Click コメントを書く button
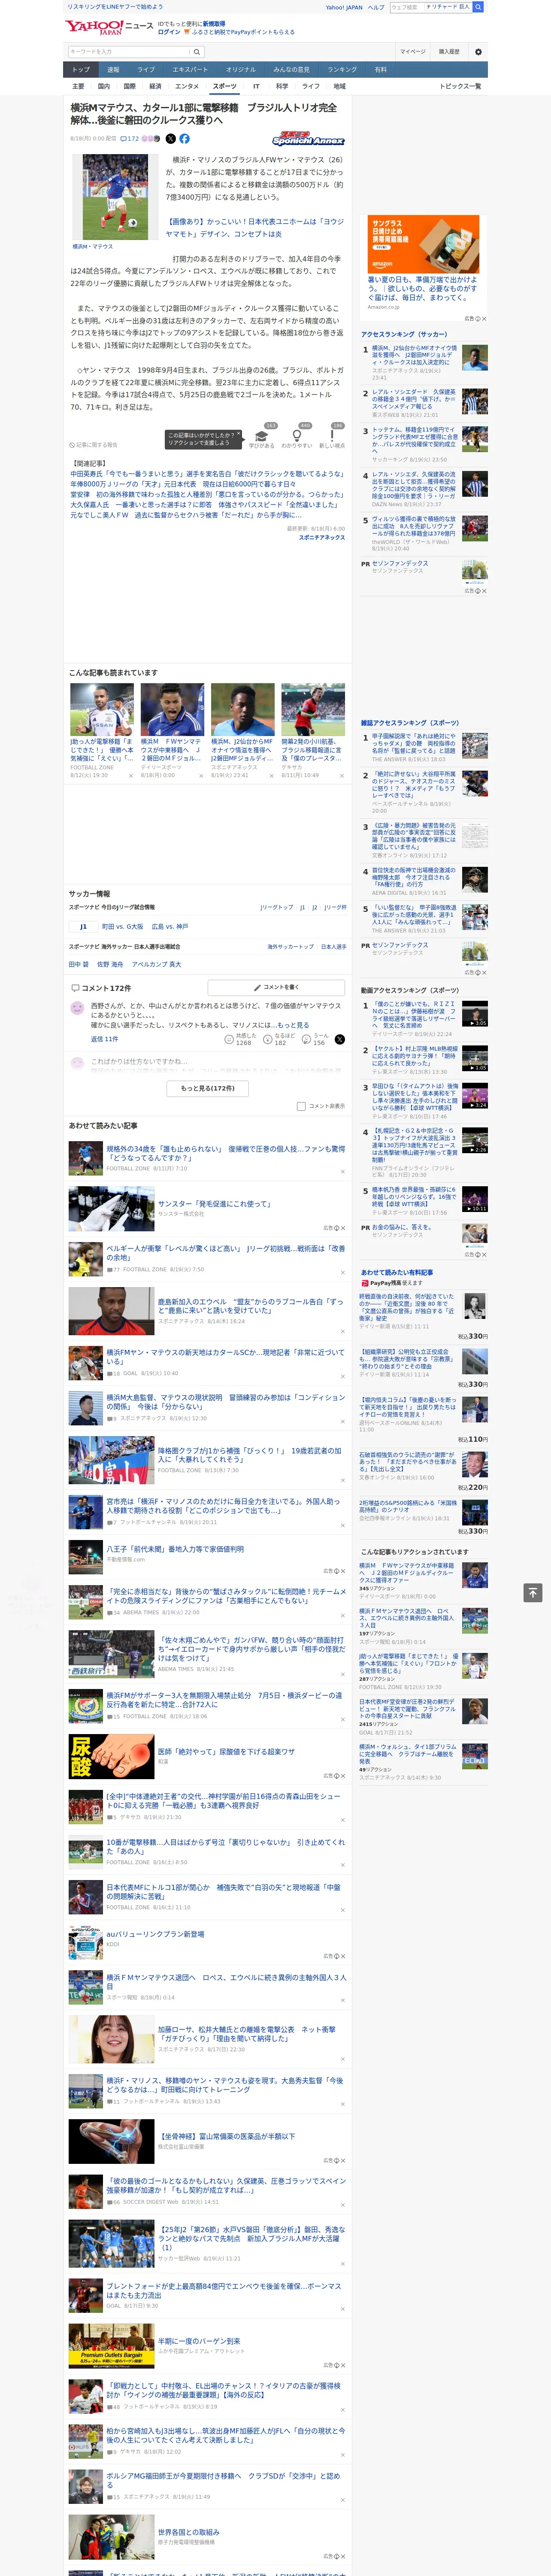This screenshot has height=2576, width=551. [x=276, y=987]
